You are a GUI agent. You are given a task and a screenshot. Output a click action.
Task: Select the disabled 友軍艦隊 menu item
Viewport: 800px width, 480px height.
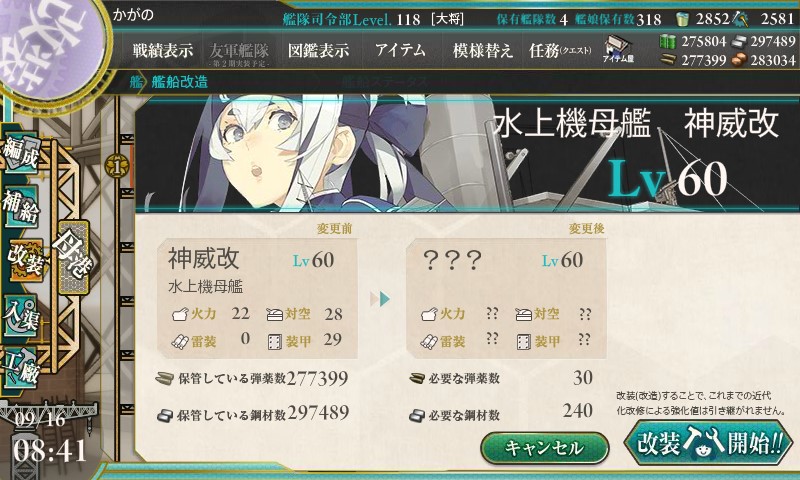[239, 53]
